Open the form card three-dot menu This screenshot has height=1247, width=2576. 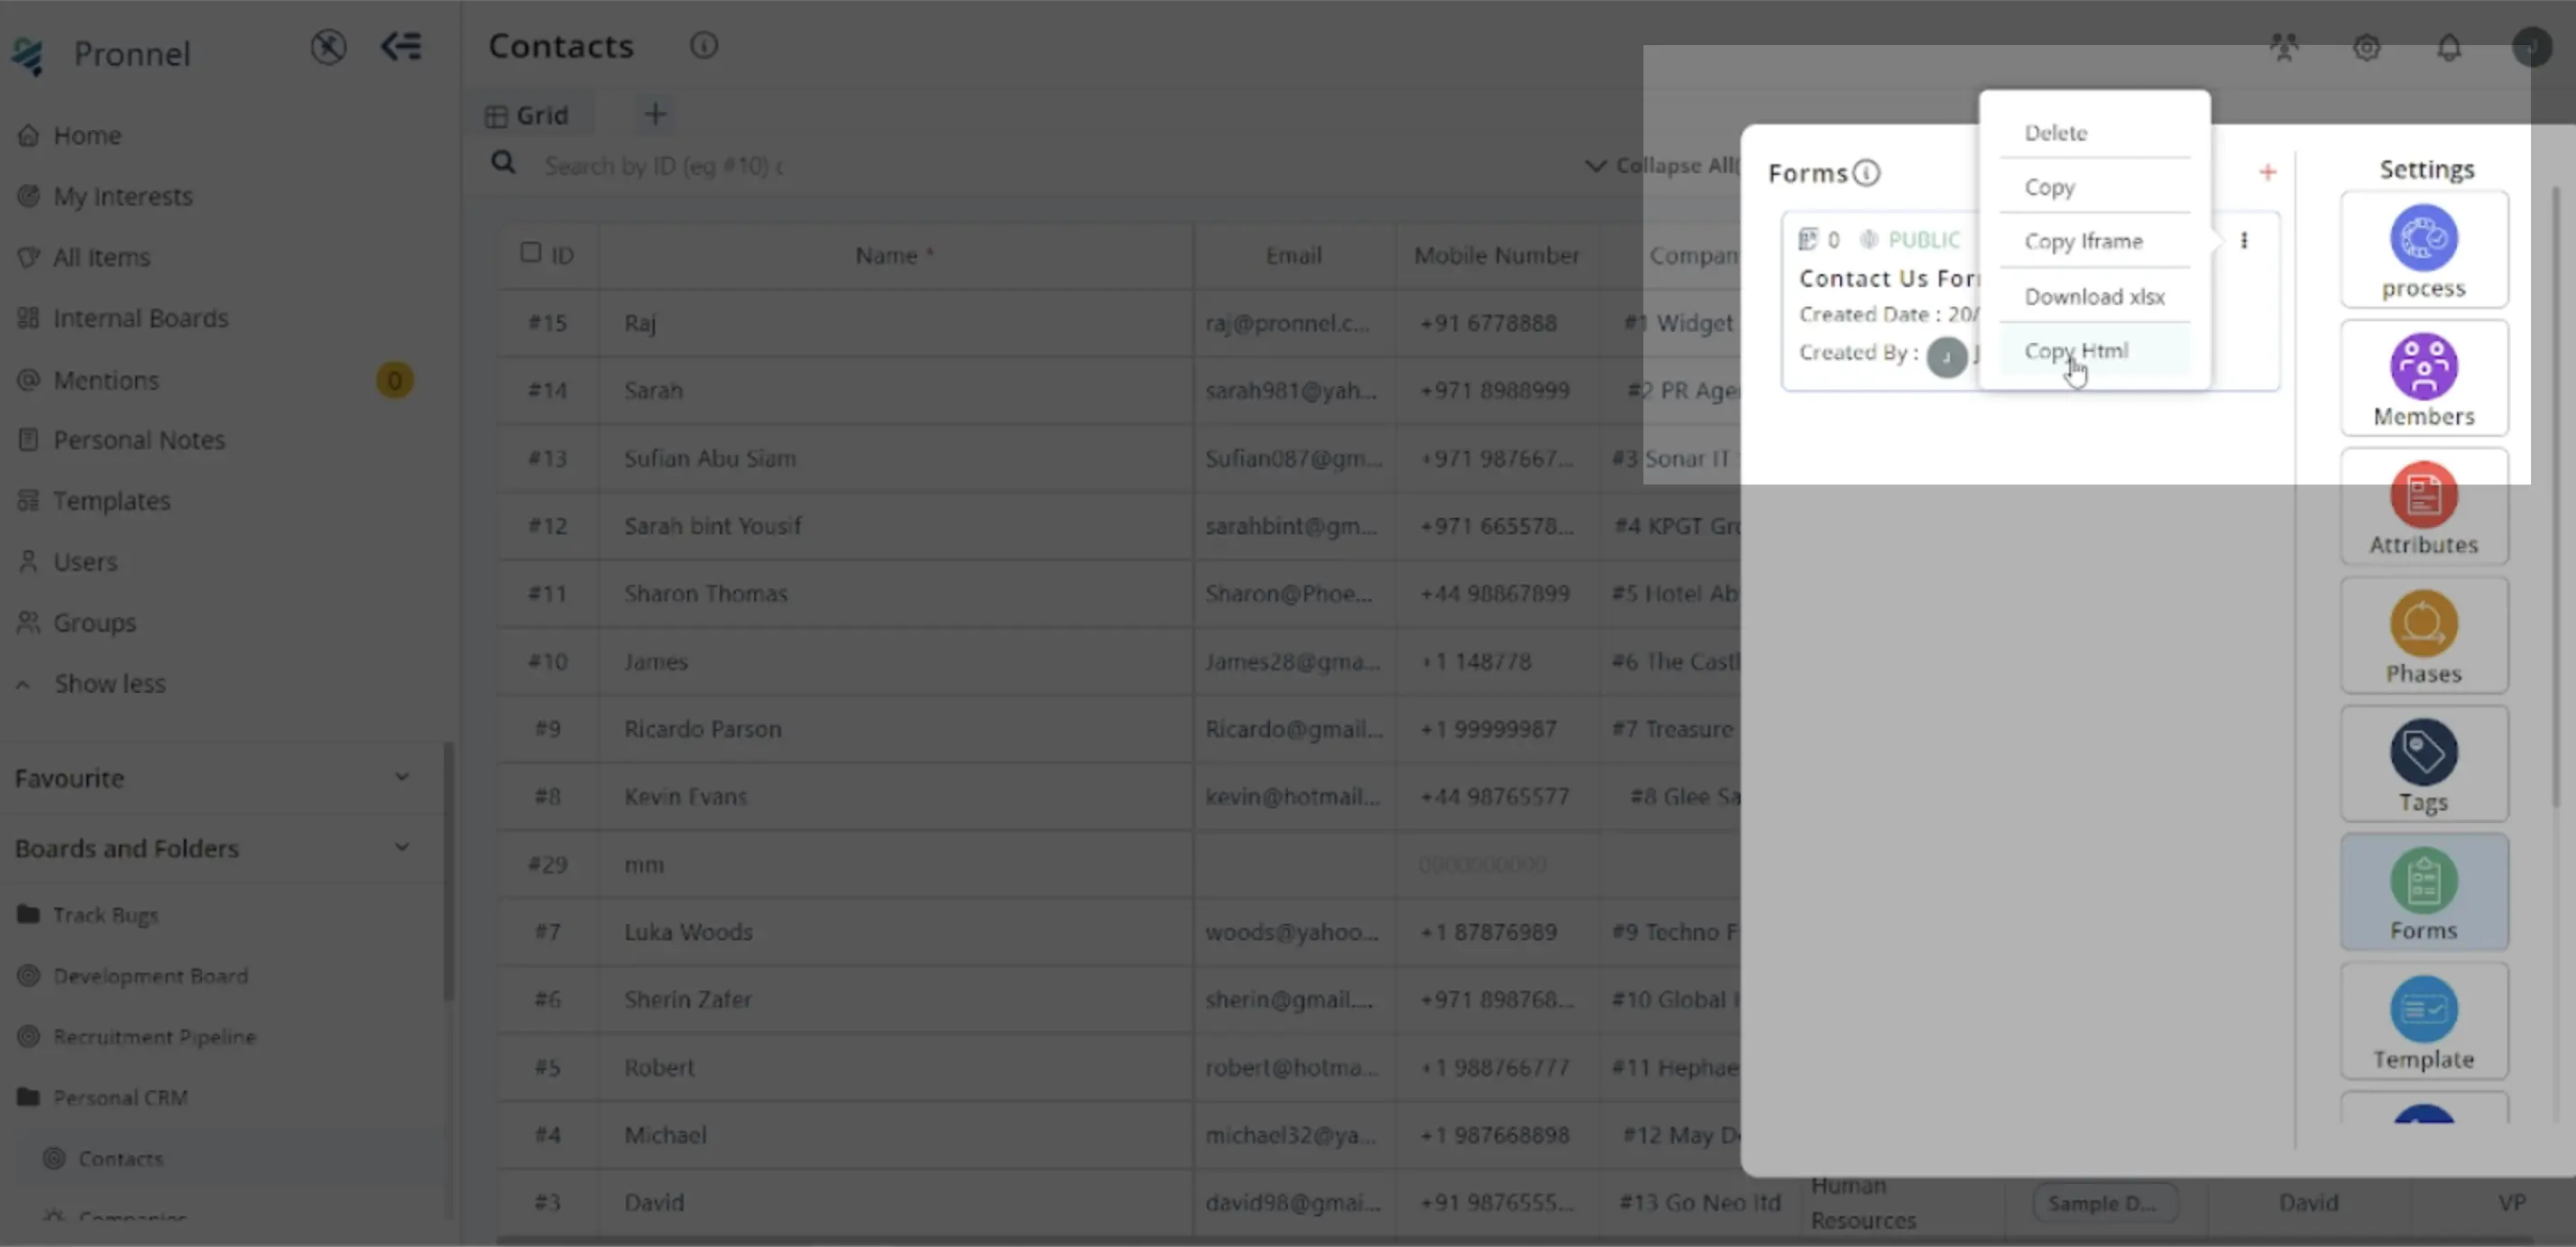coord(2244,240)
